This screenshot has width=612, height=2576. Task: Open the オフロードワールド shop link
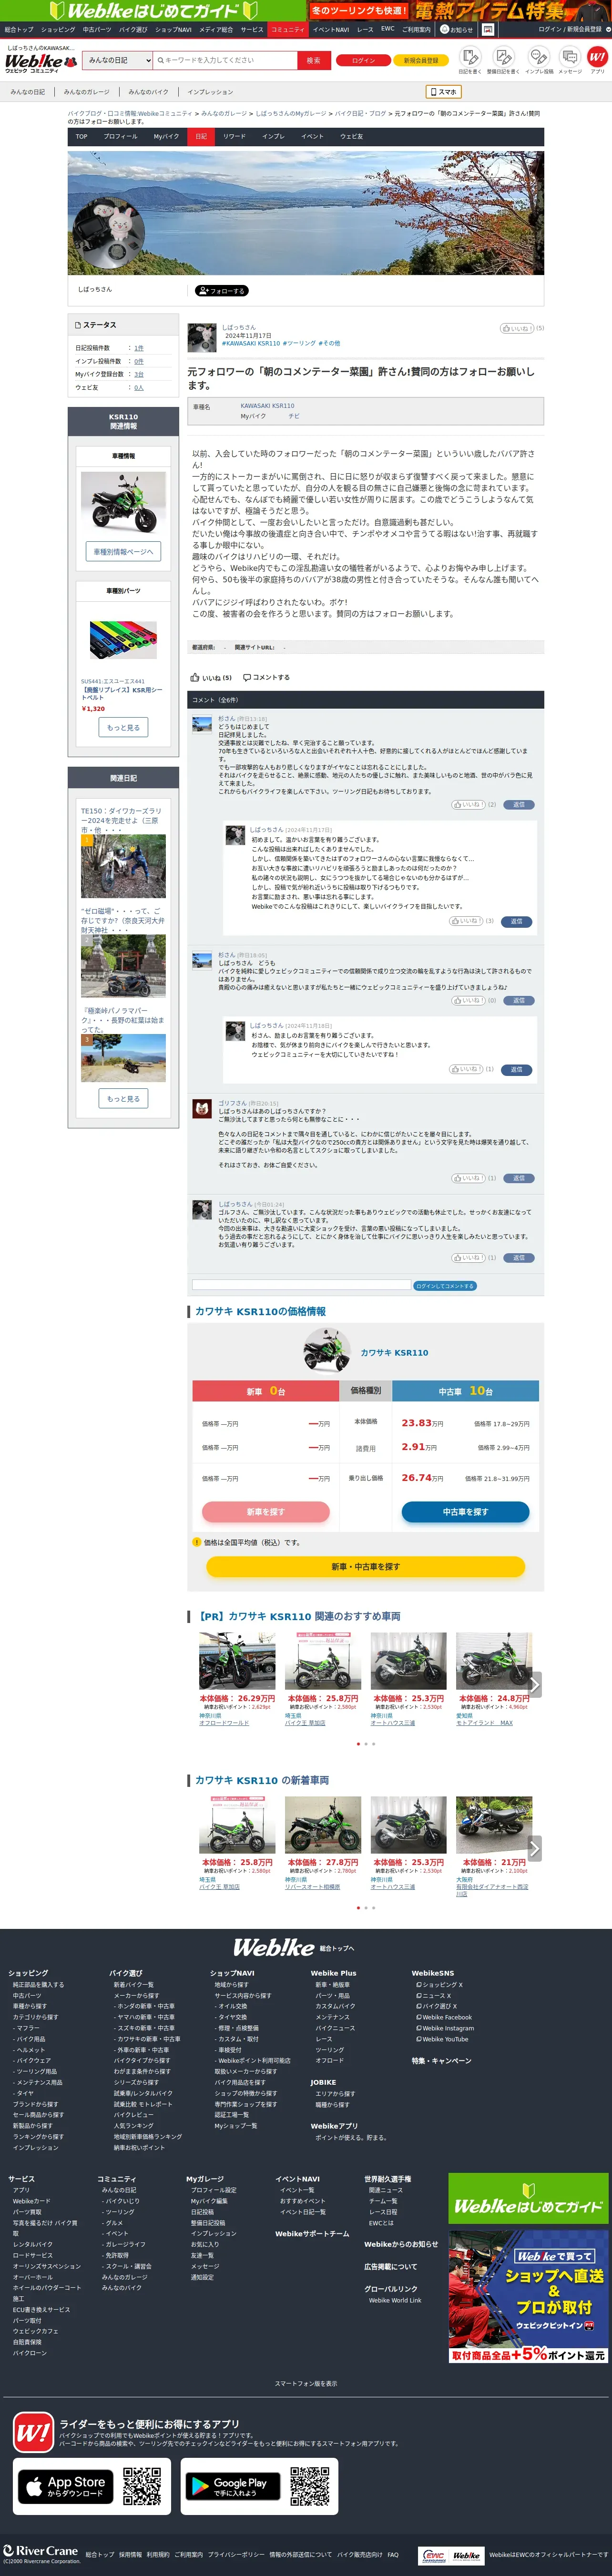pyautogui.click(x=224, y=1723)
